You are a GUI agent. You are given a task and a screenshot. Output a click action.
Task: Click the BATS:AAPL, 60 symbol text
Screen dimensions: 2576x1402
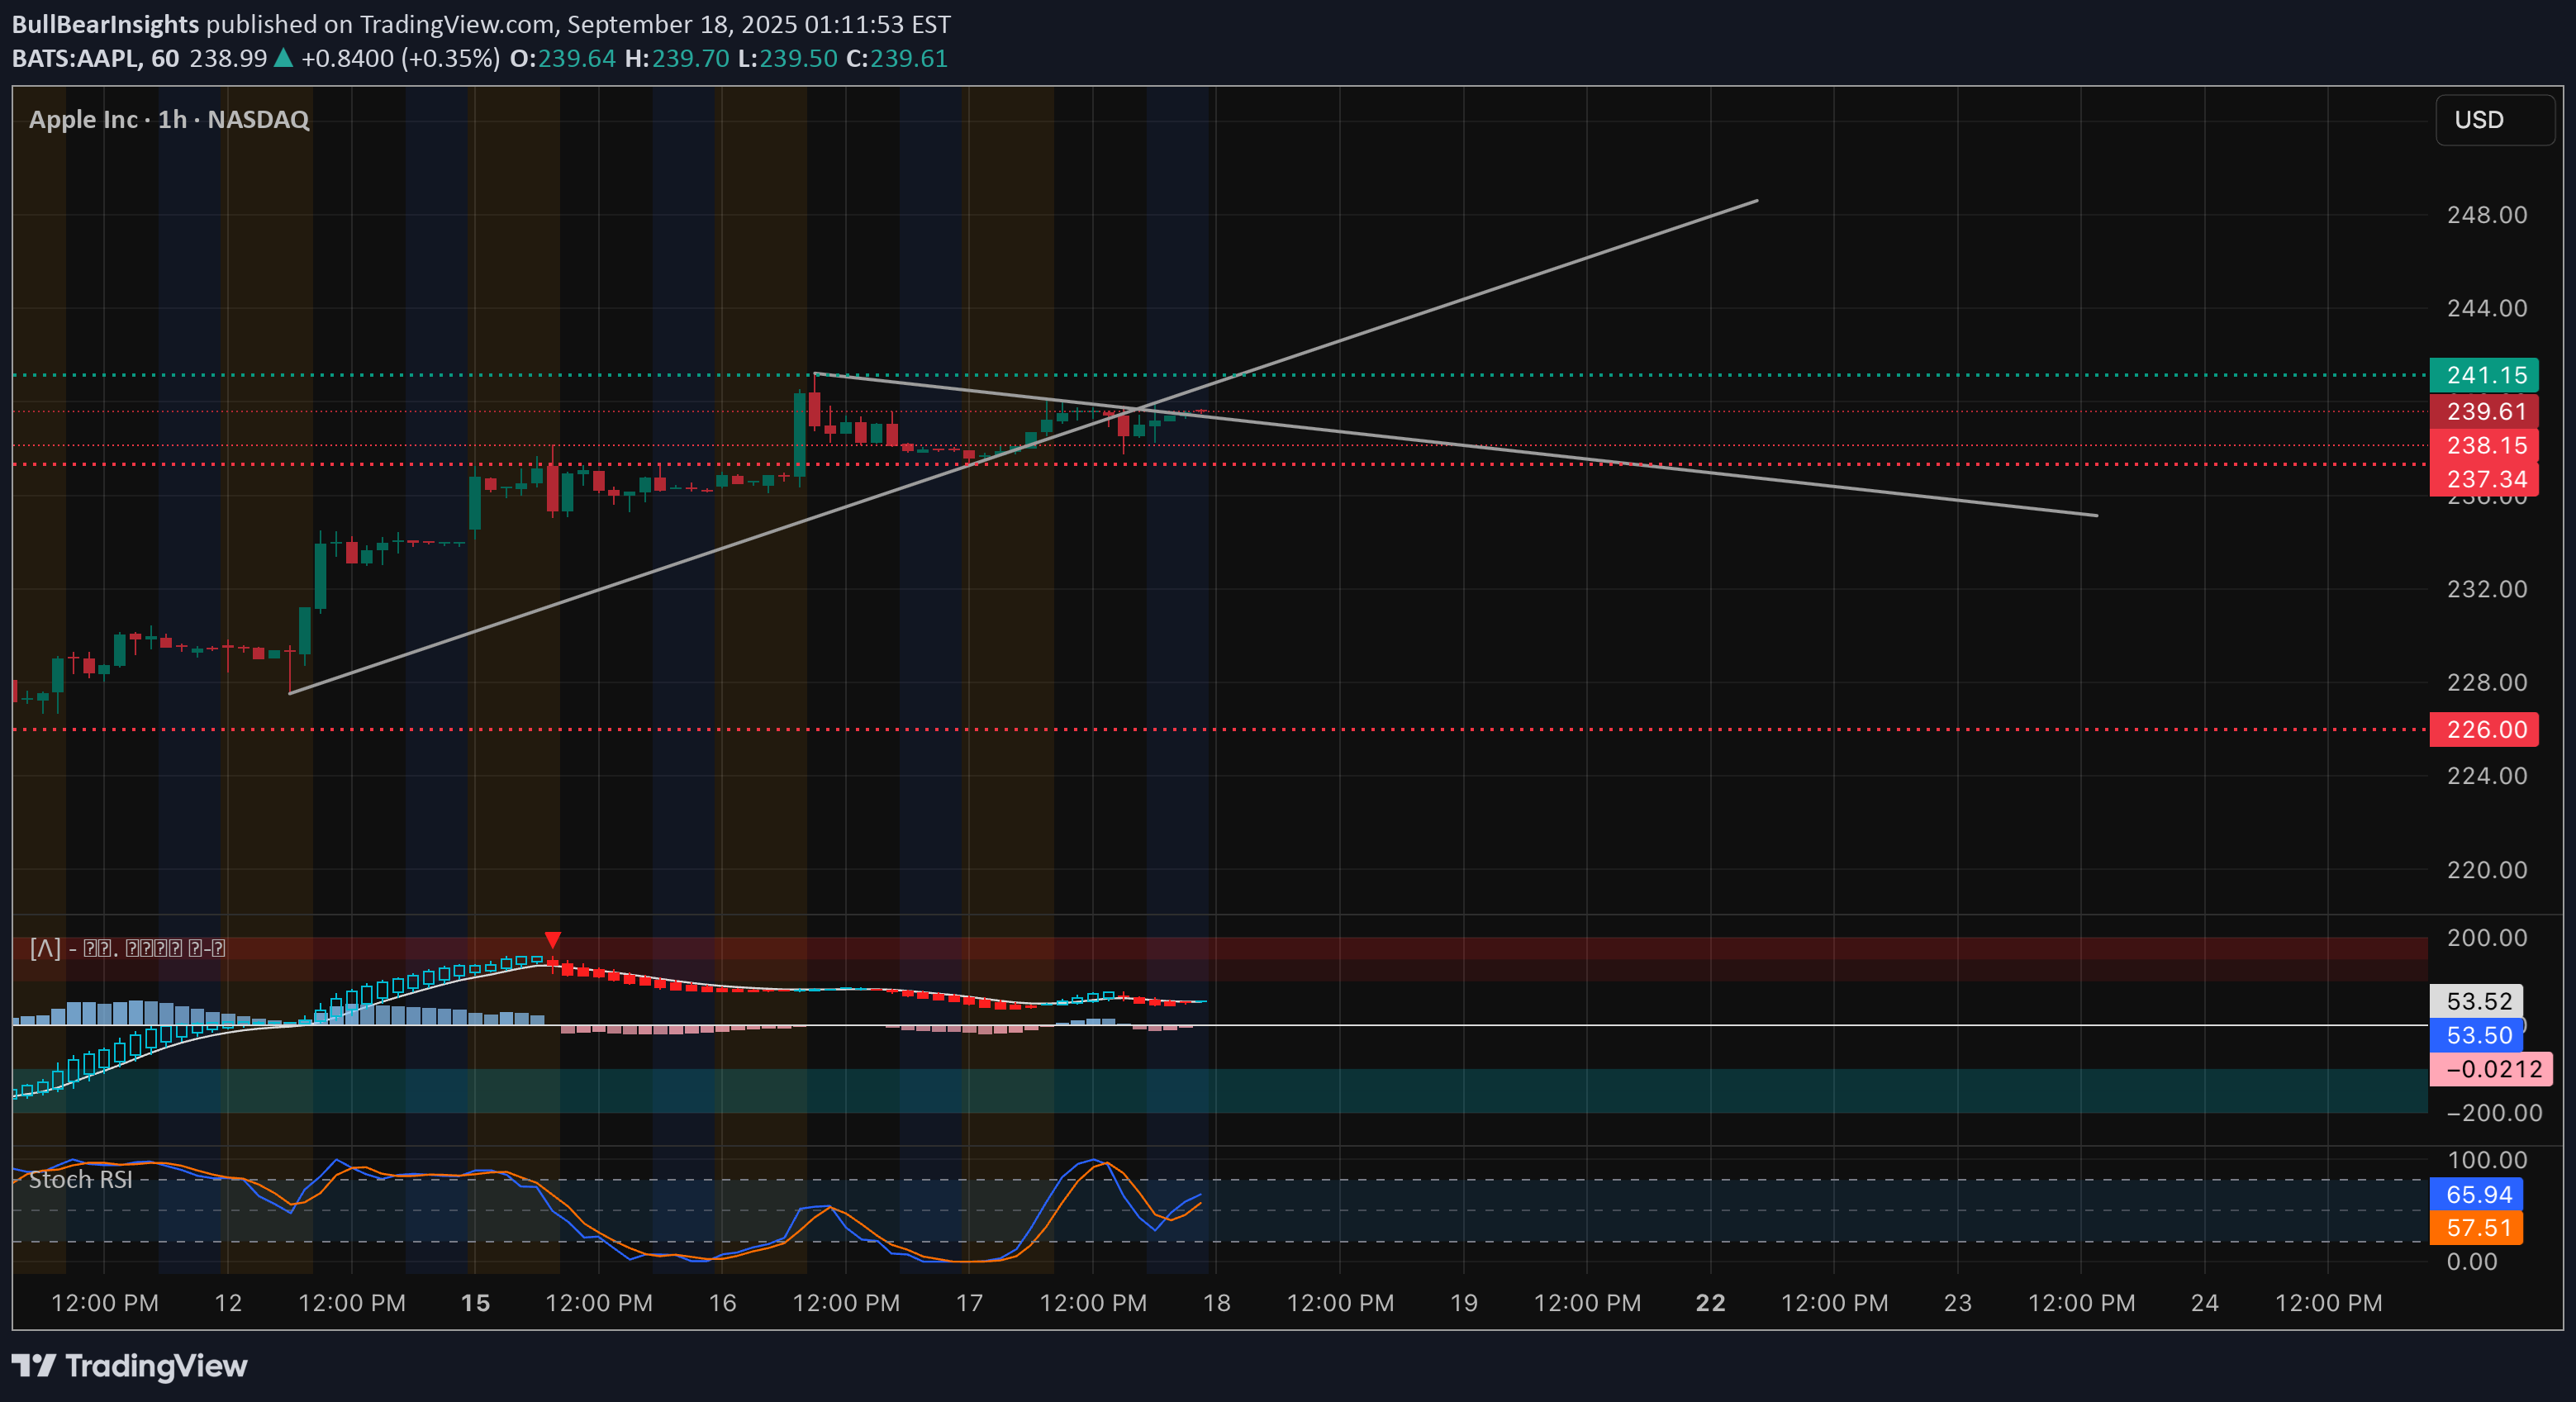(95, 58)
